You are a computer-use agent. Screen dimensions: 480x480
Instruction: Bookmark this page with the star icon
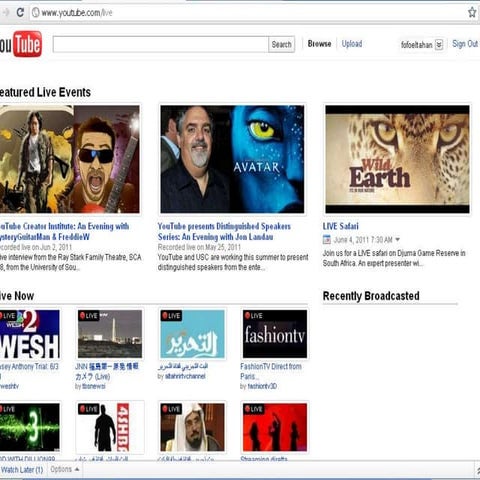point(472,12)
